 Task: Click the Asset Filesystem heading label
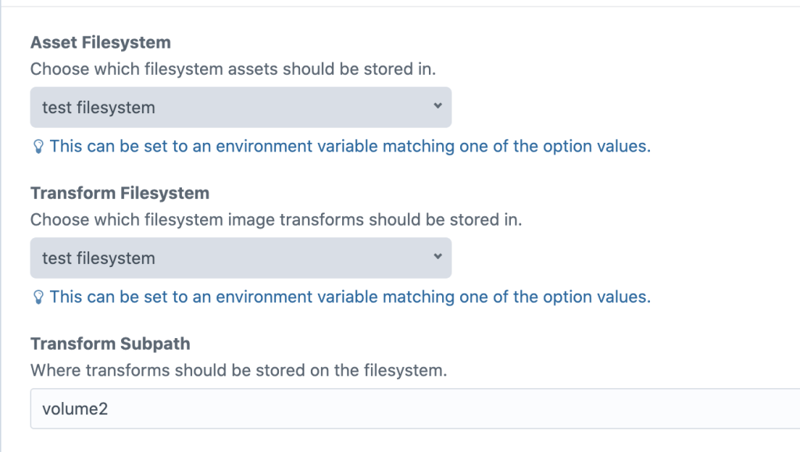pyautogui.click(x=100, y=43)
